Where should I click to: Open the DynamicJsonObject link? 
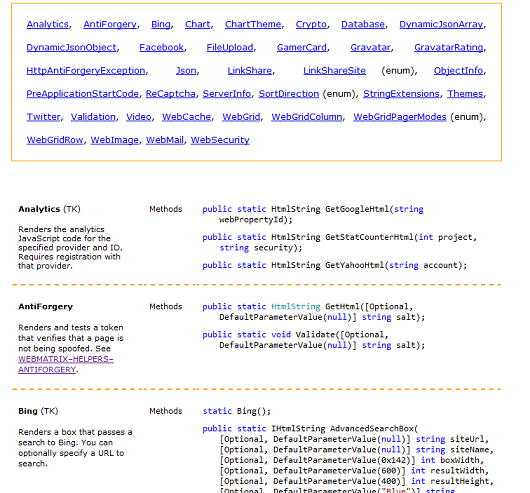tap(72, 47)
